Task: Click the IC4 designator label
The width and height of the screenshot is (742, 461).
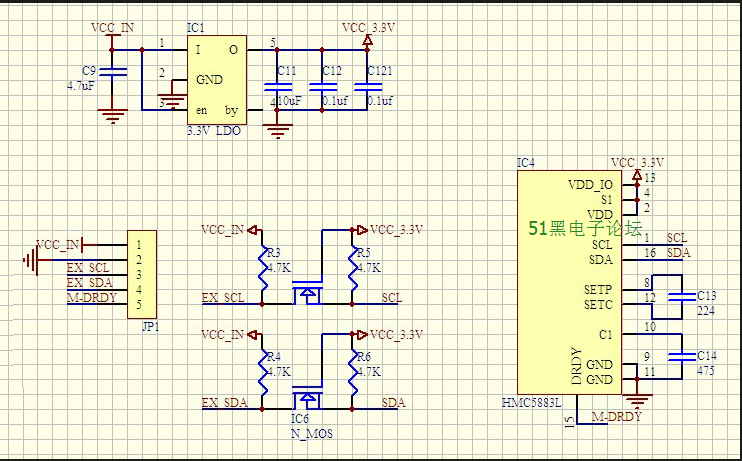Action: click(526, 163)
